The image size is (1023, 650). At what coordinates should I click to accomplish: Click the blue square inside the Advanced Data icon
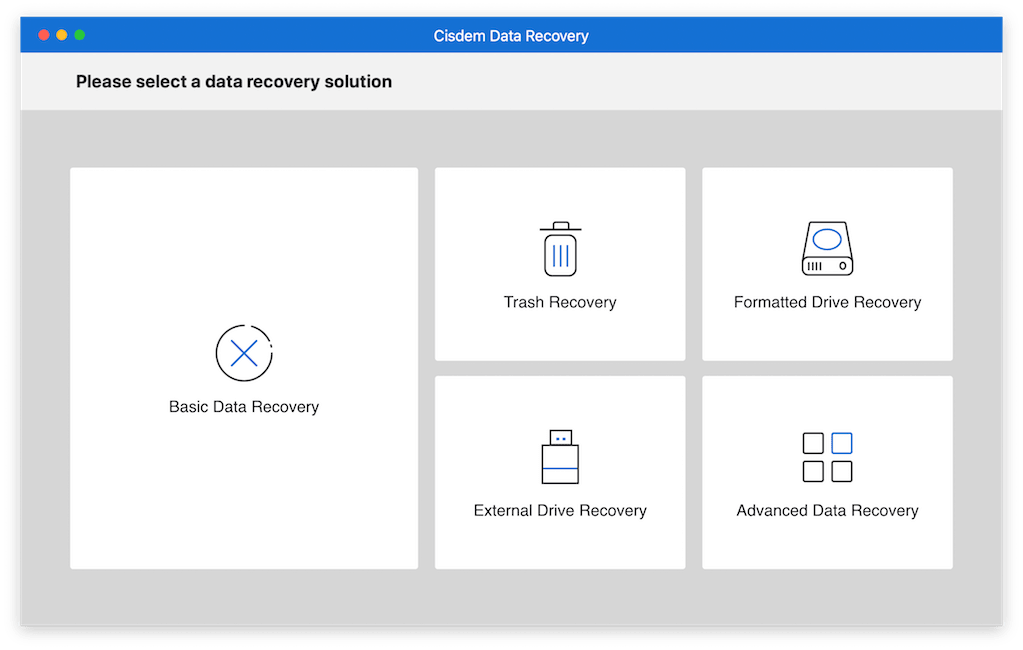point(841,441)
